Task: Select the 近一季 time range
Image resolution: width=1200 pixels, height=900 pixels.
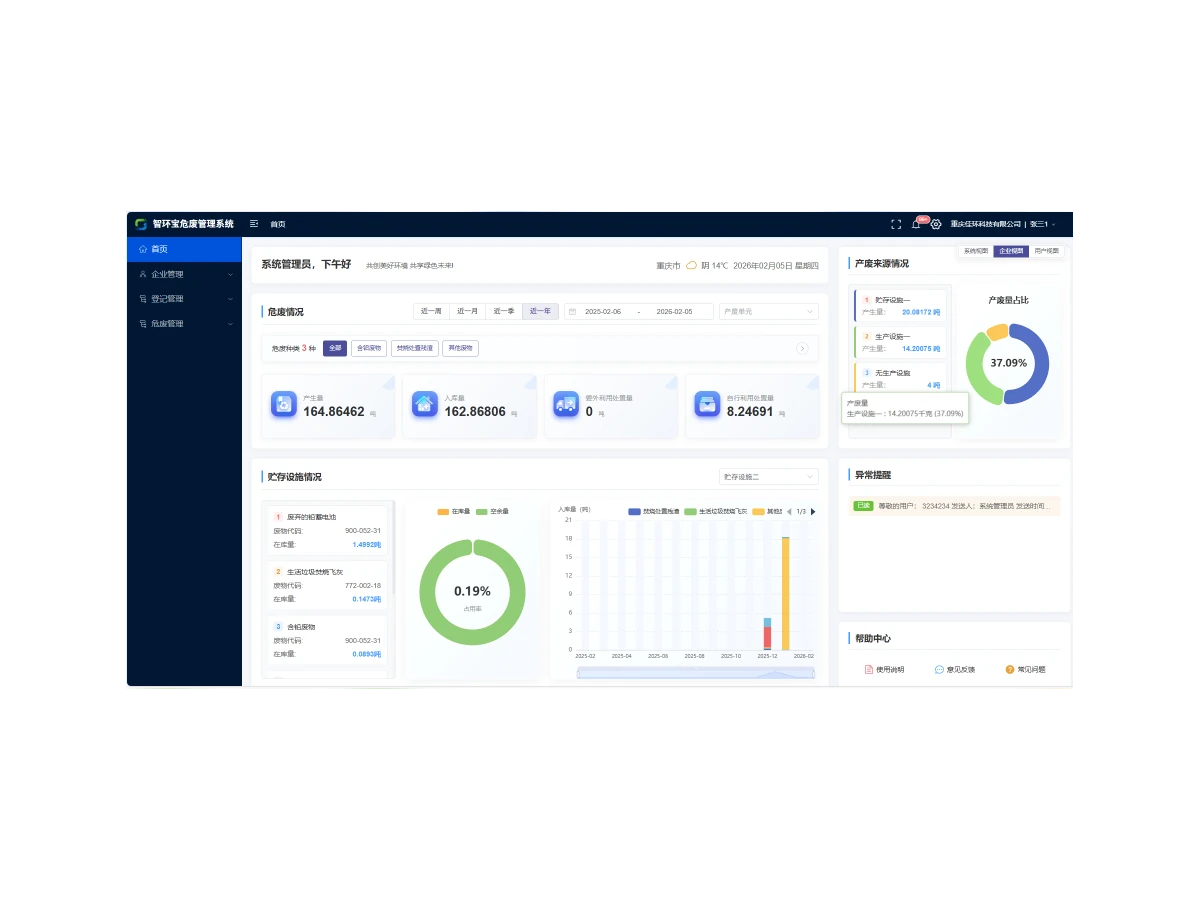Action: click(504, 311)
